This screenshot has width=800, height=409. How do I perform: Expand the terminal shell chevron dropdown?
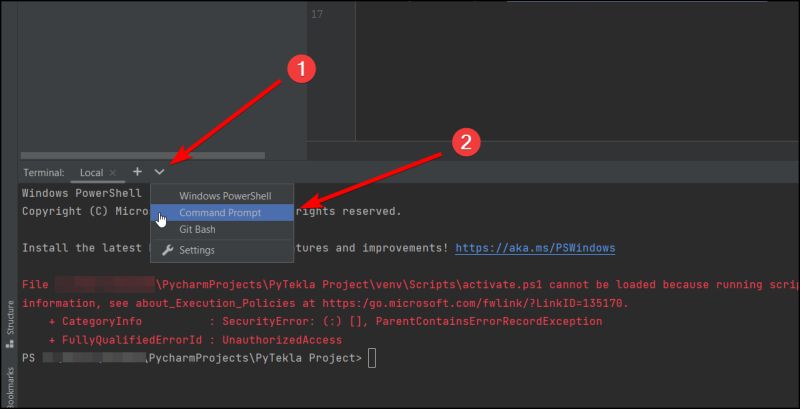(x=159, y=172)
